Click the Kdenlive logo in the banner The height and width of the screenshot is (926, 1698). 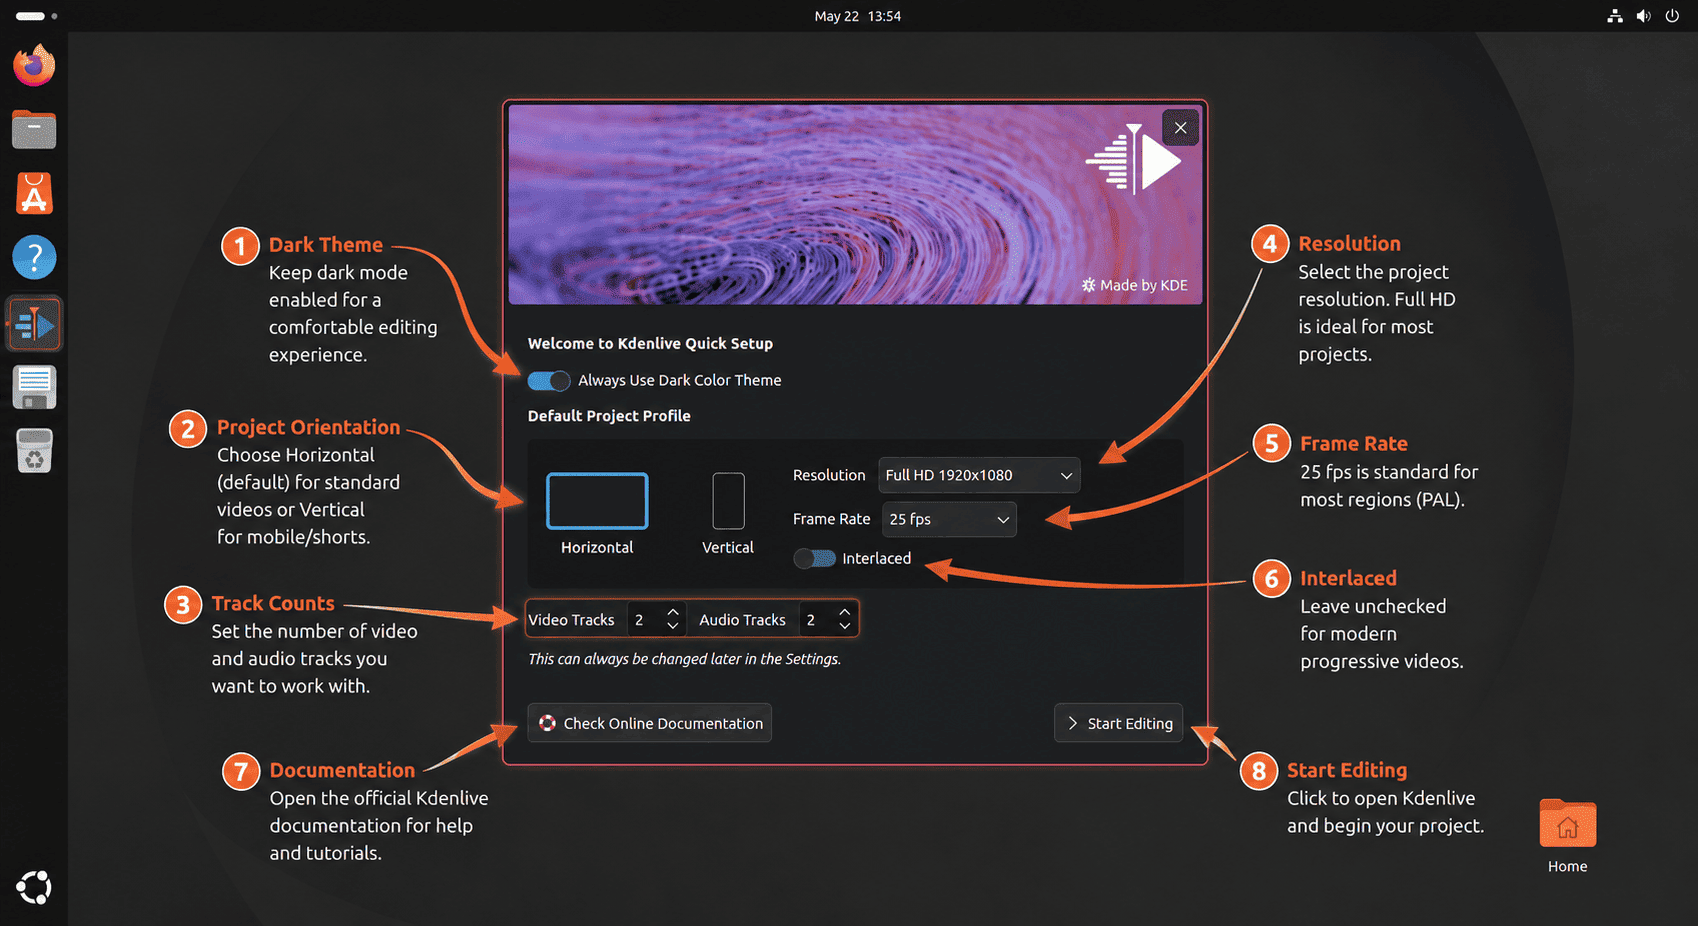click(x=1133, y=159)
